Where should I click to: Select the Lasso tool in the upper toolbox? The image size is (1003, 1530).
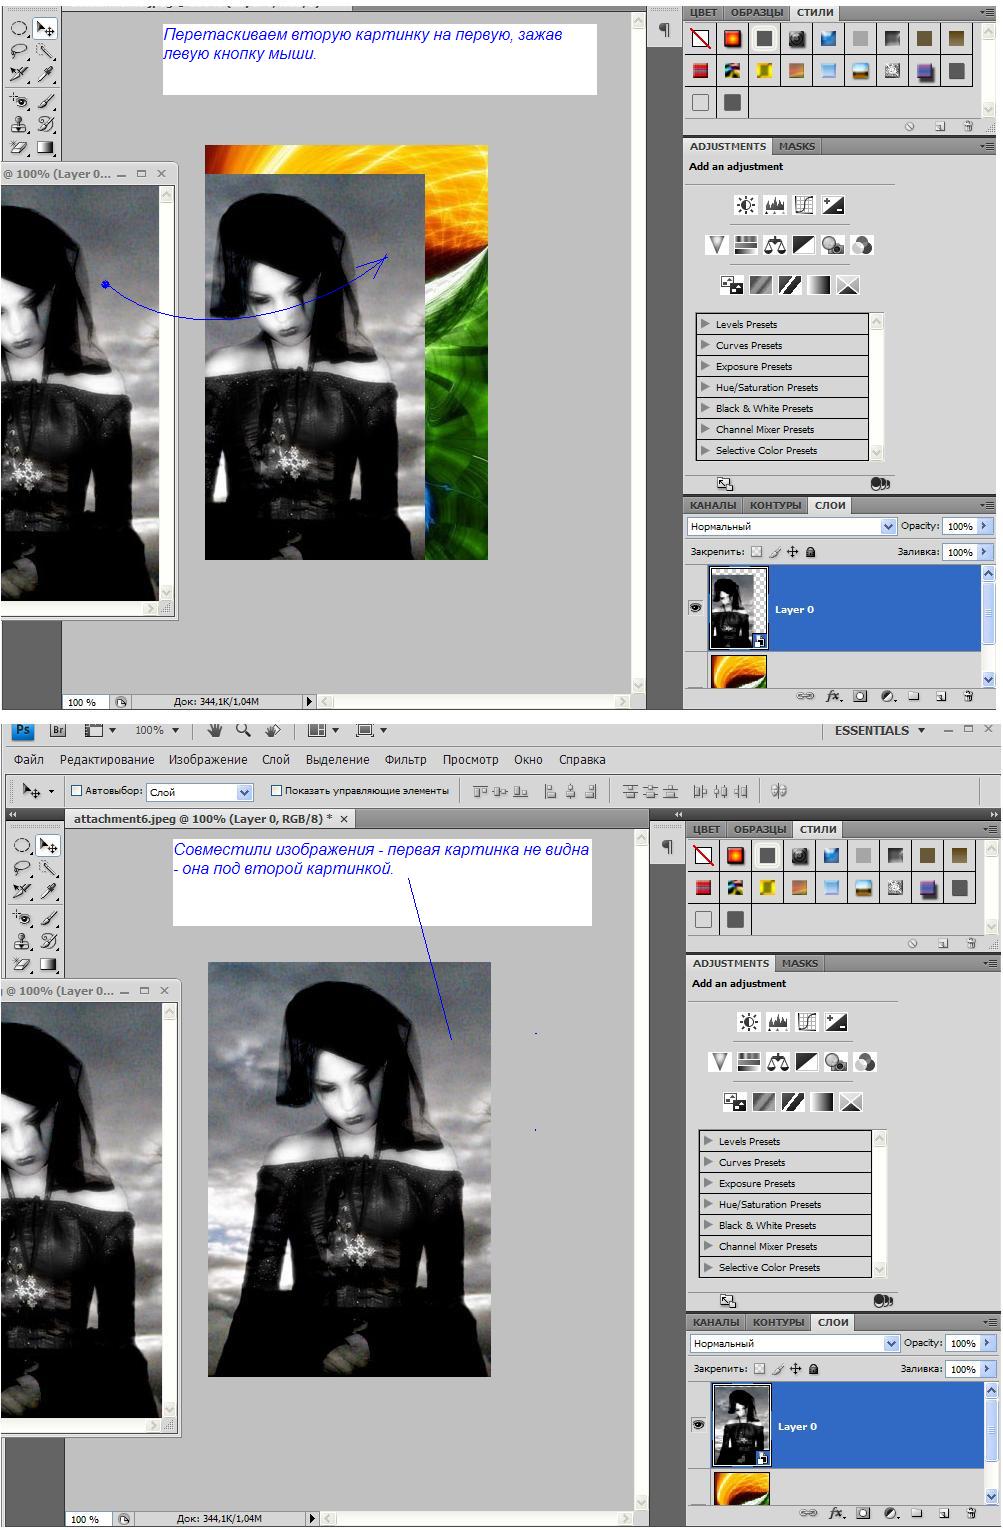coord(18,51)
